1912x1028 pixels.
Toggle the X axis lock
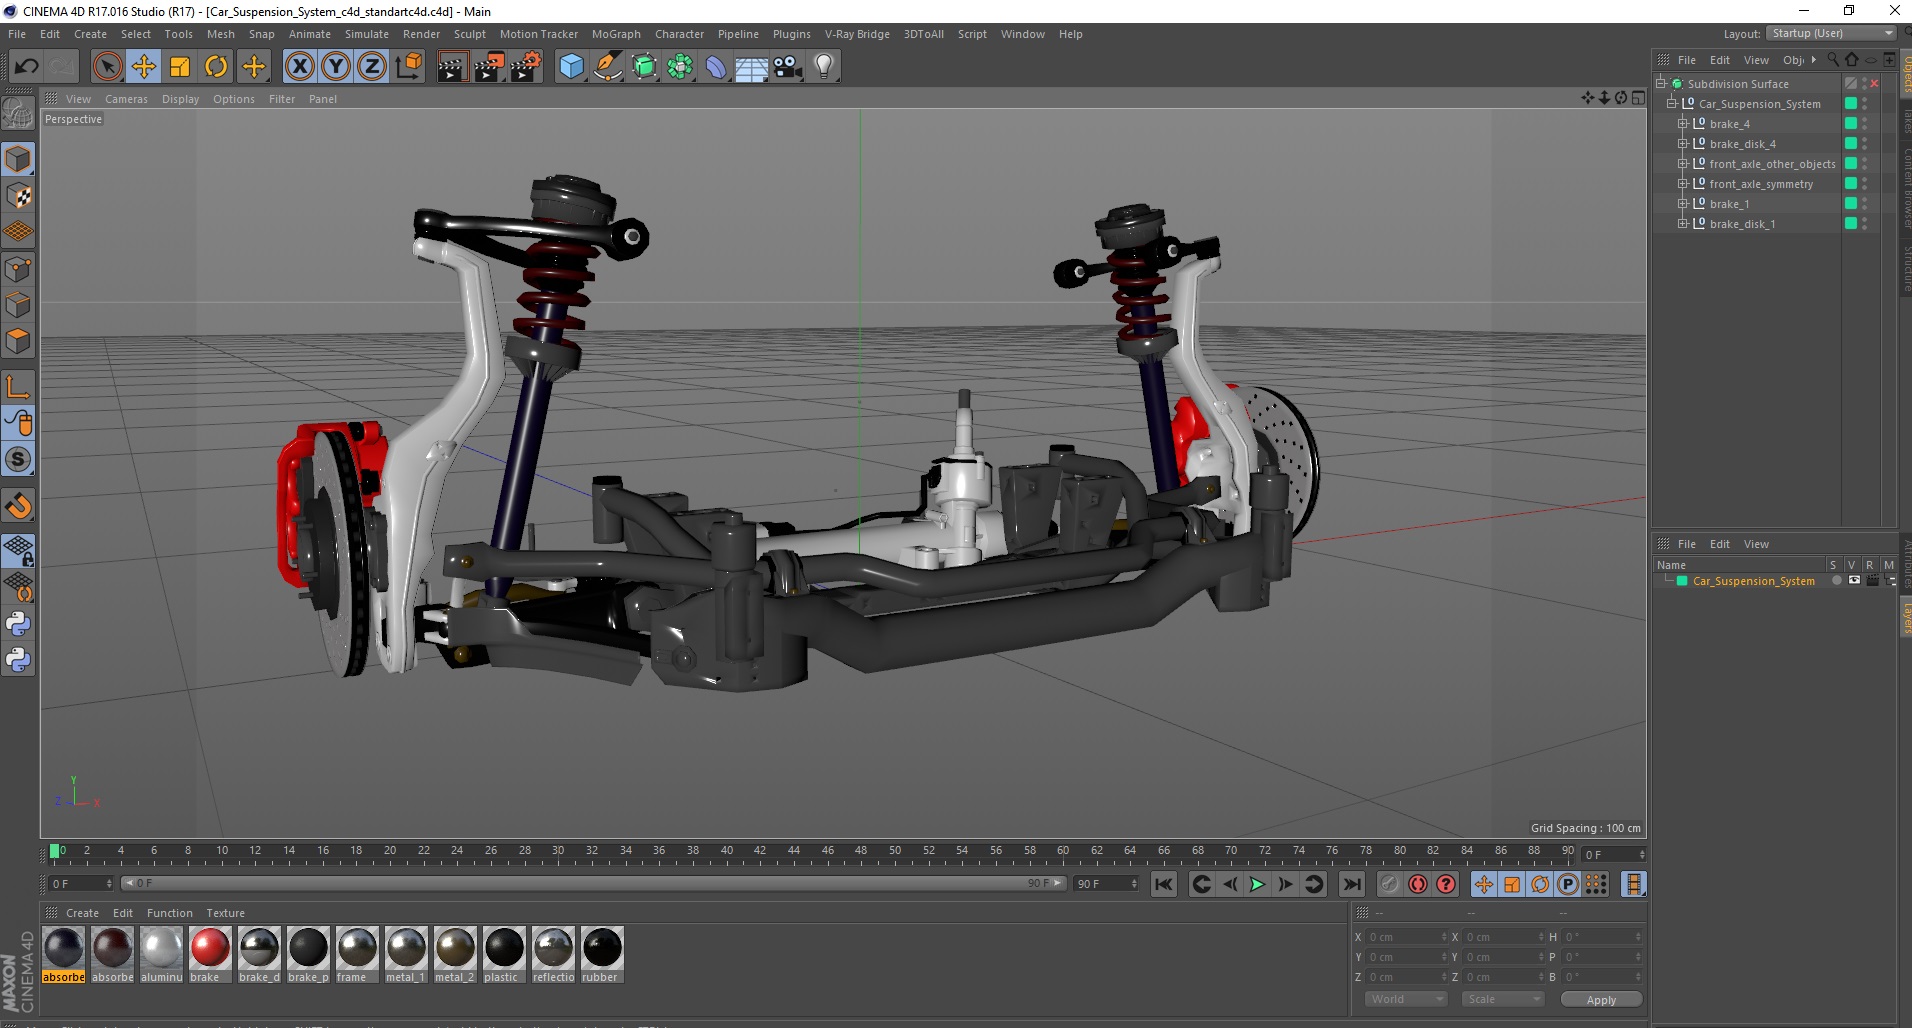(299, 67)
